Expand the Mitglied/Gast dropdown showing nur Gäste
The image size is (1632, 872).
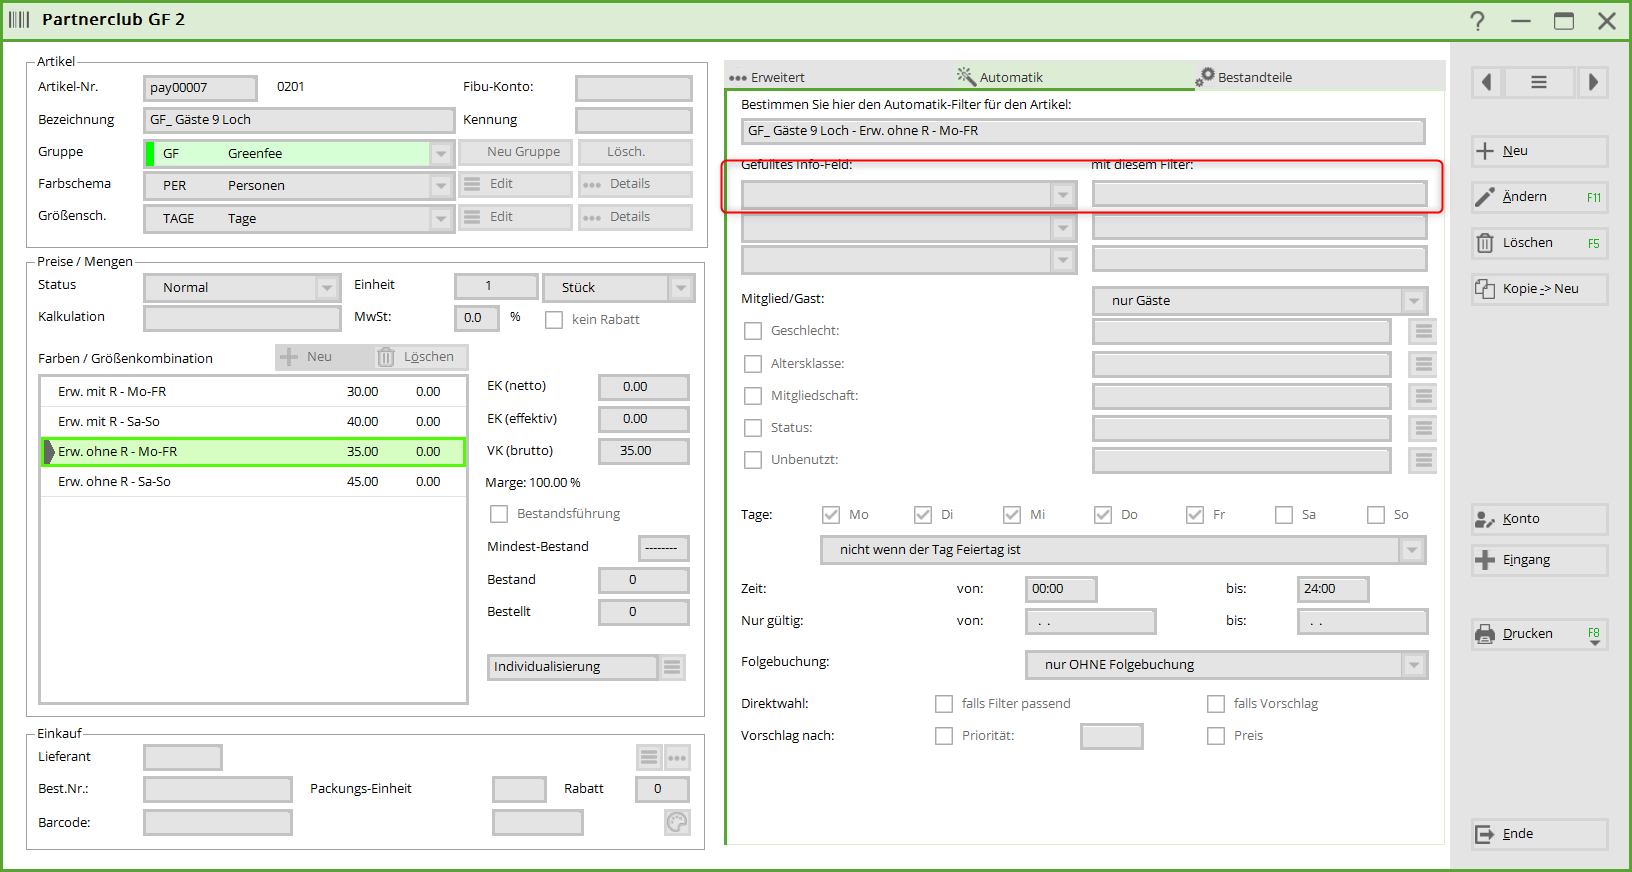[x=1413, y=301]
